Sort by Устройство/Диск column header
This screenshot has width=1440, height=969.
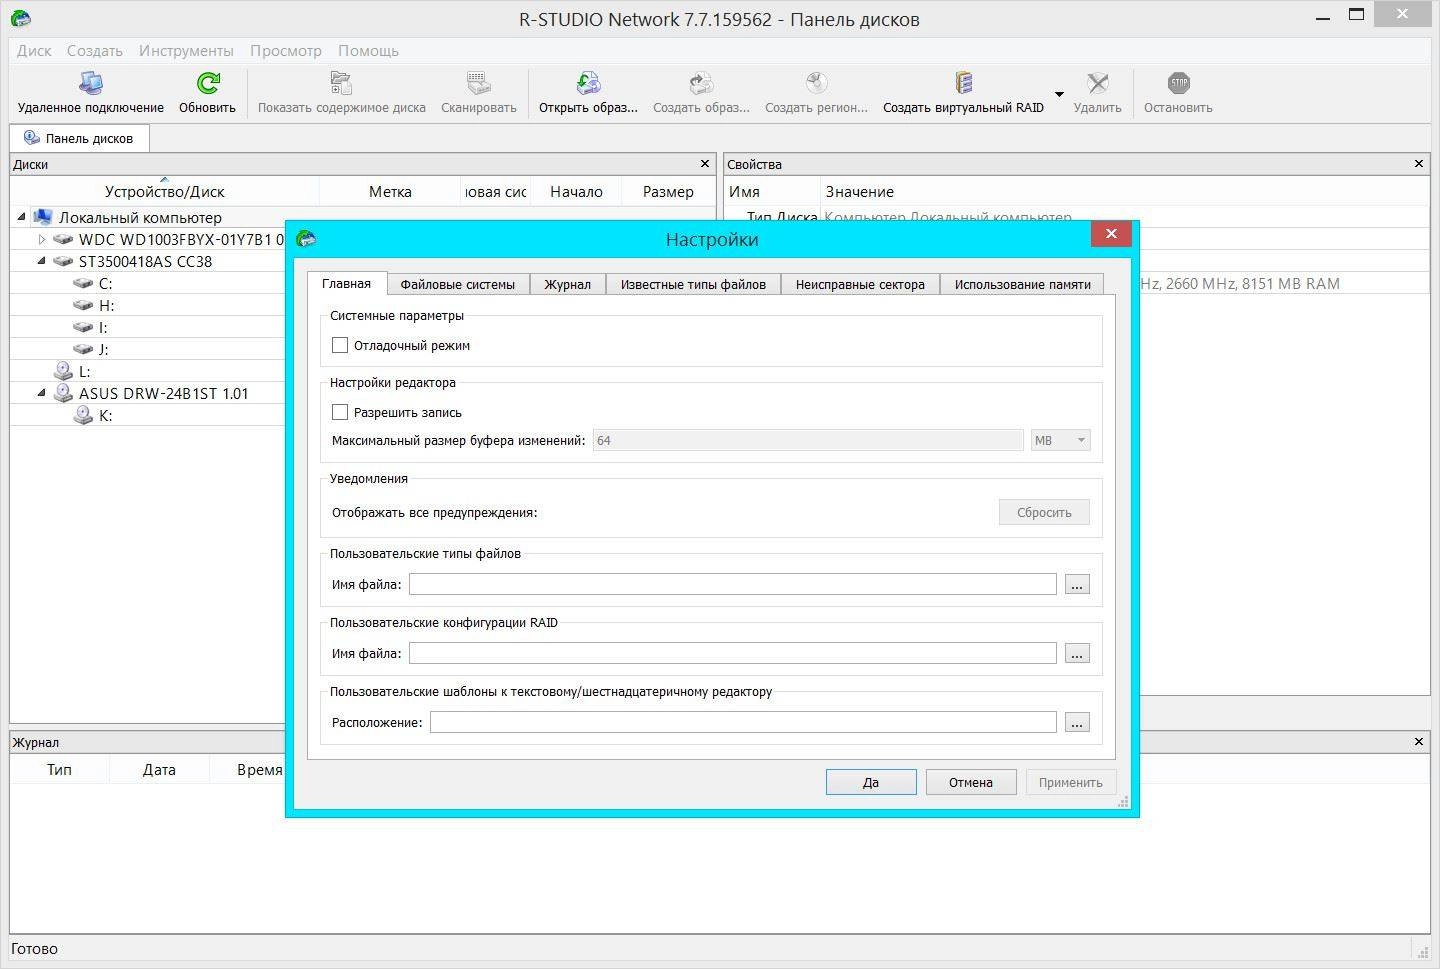[x=165, y=191]
